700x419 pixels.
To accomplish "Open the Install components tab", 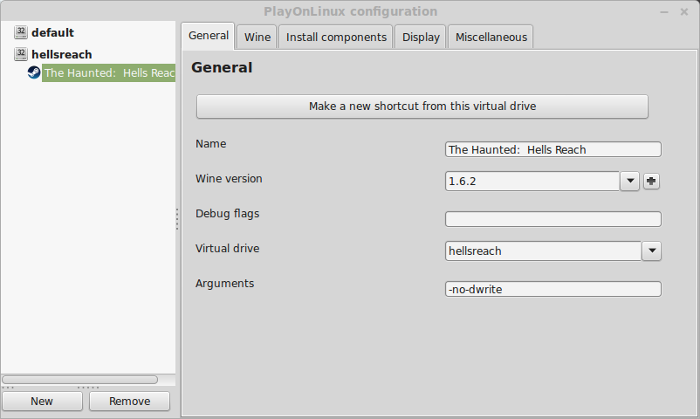I will tap(336, 37).
